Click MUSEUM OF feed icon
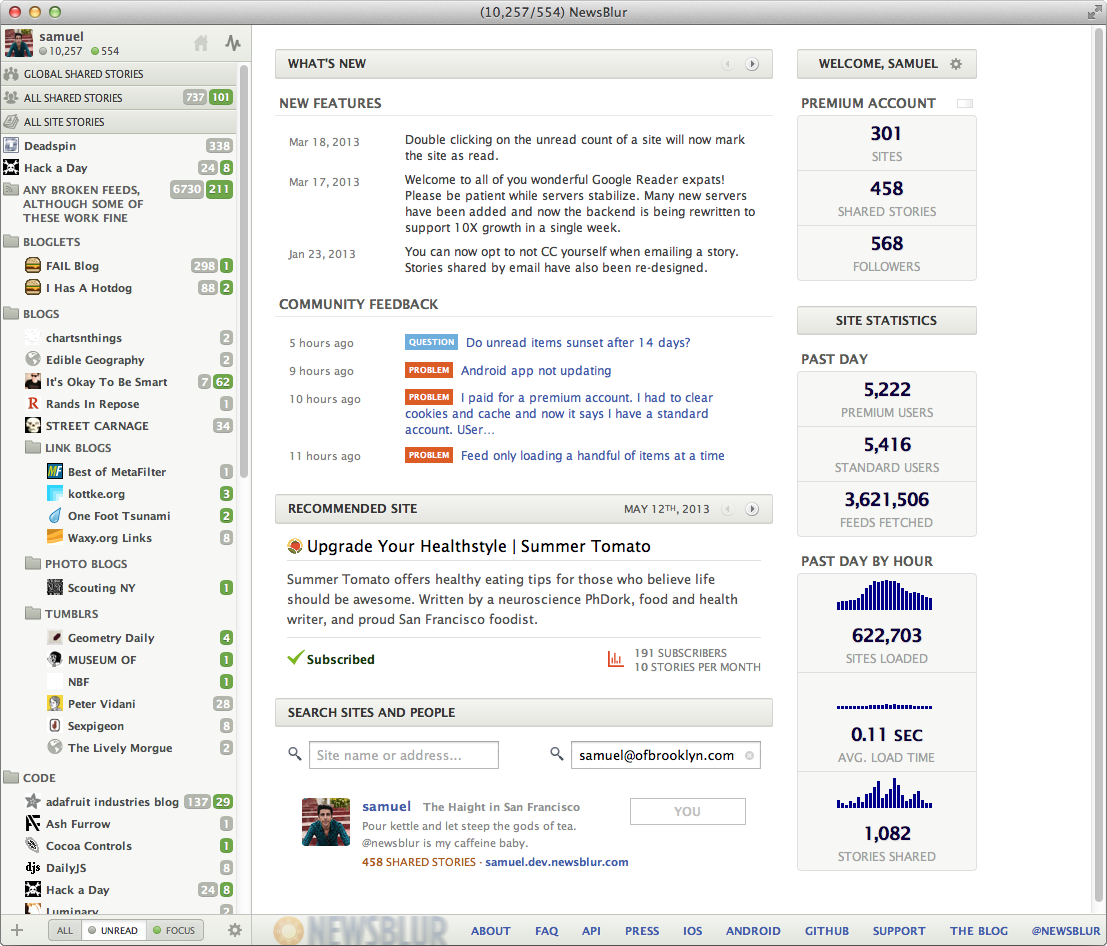Image resolution: width=1107 pixels, height=946 pixels. (54, 659)
